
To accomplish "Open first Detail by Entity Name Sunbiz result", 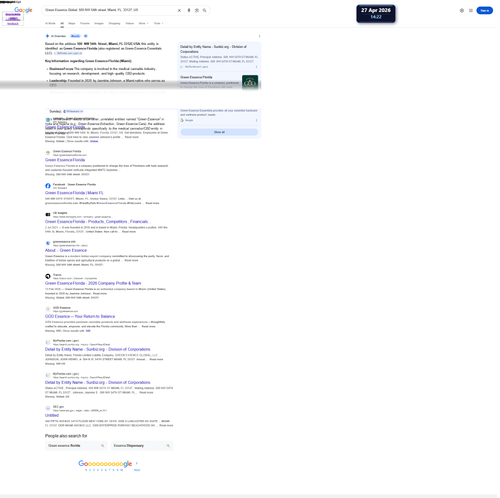I will click(98, 349).
